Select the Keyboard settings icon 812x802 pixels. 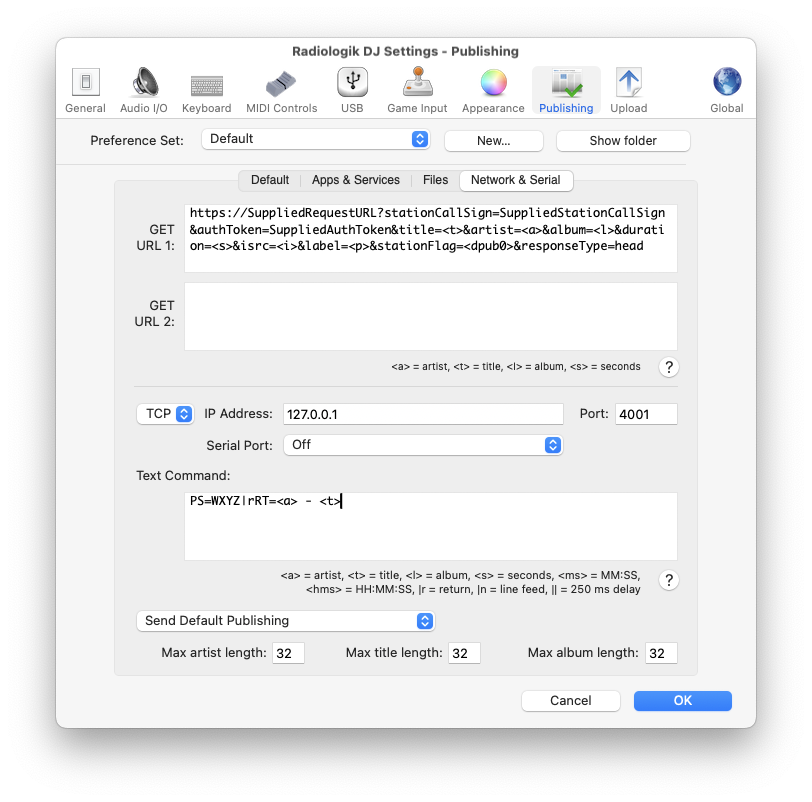207,90
